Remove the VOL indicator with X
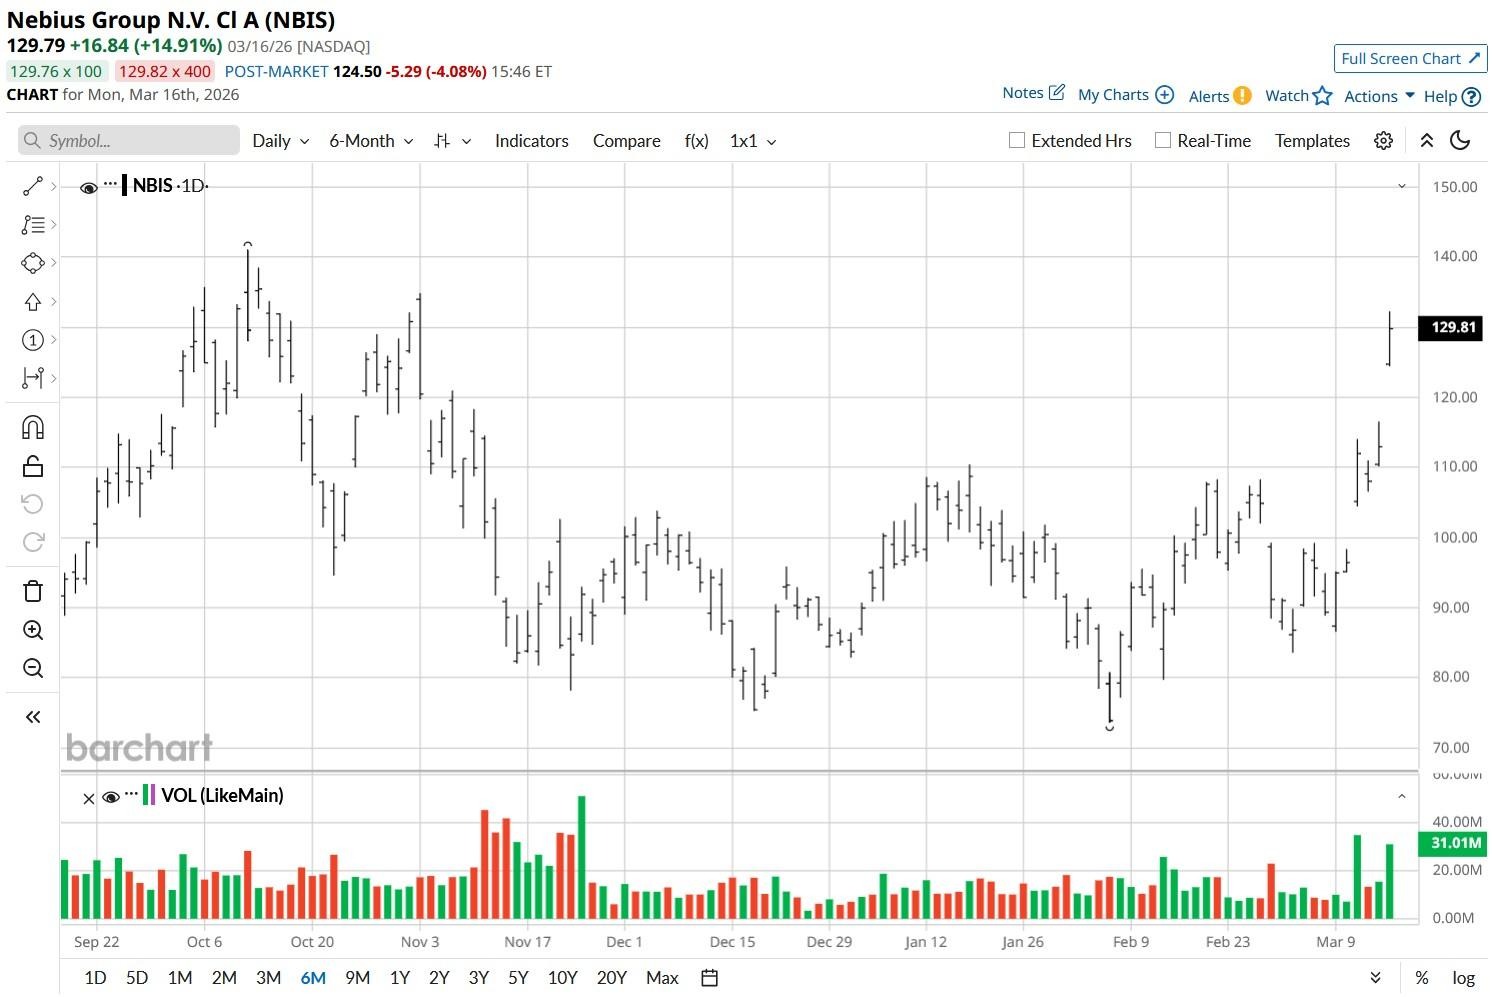Viewport: 1492px width, 997px height. tap(88, 798)
